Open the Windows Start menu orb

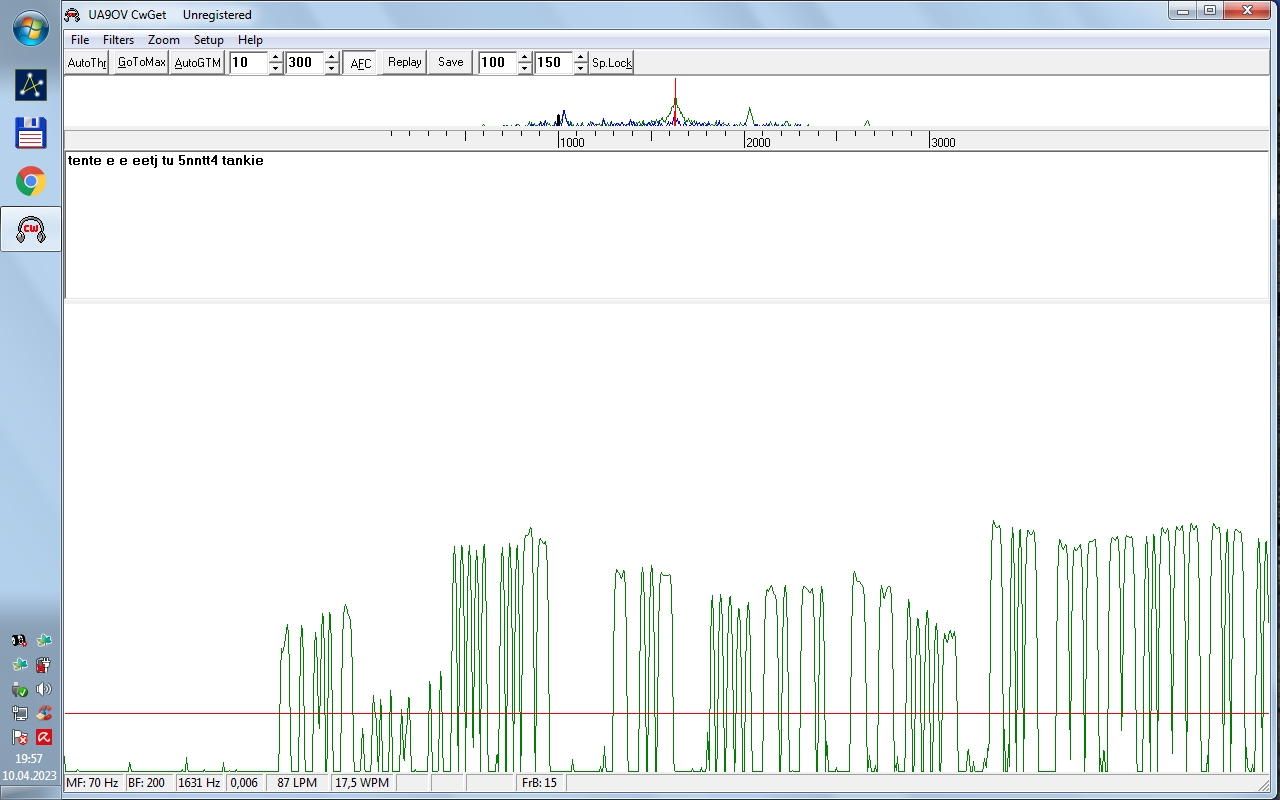(30, 28)
